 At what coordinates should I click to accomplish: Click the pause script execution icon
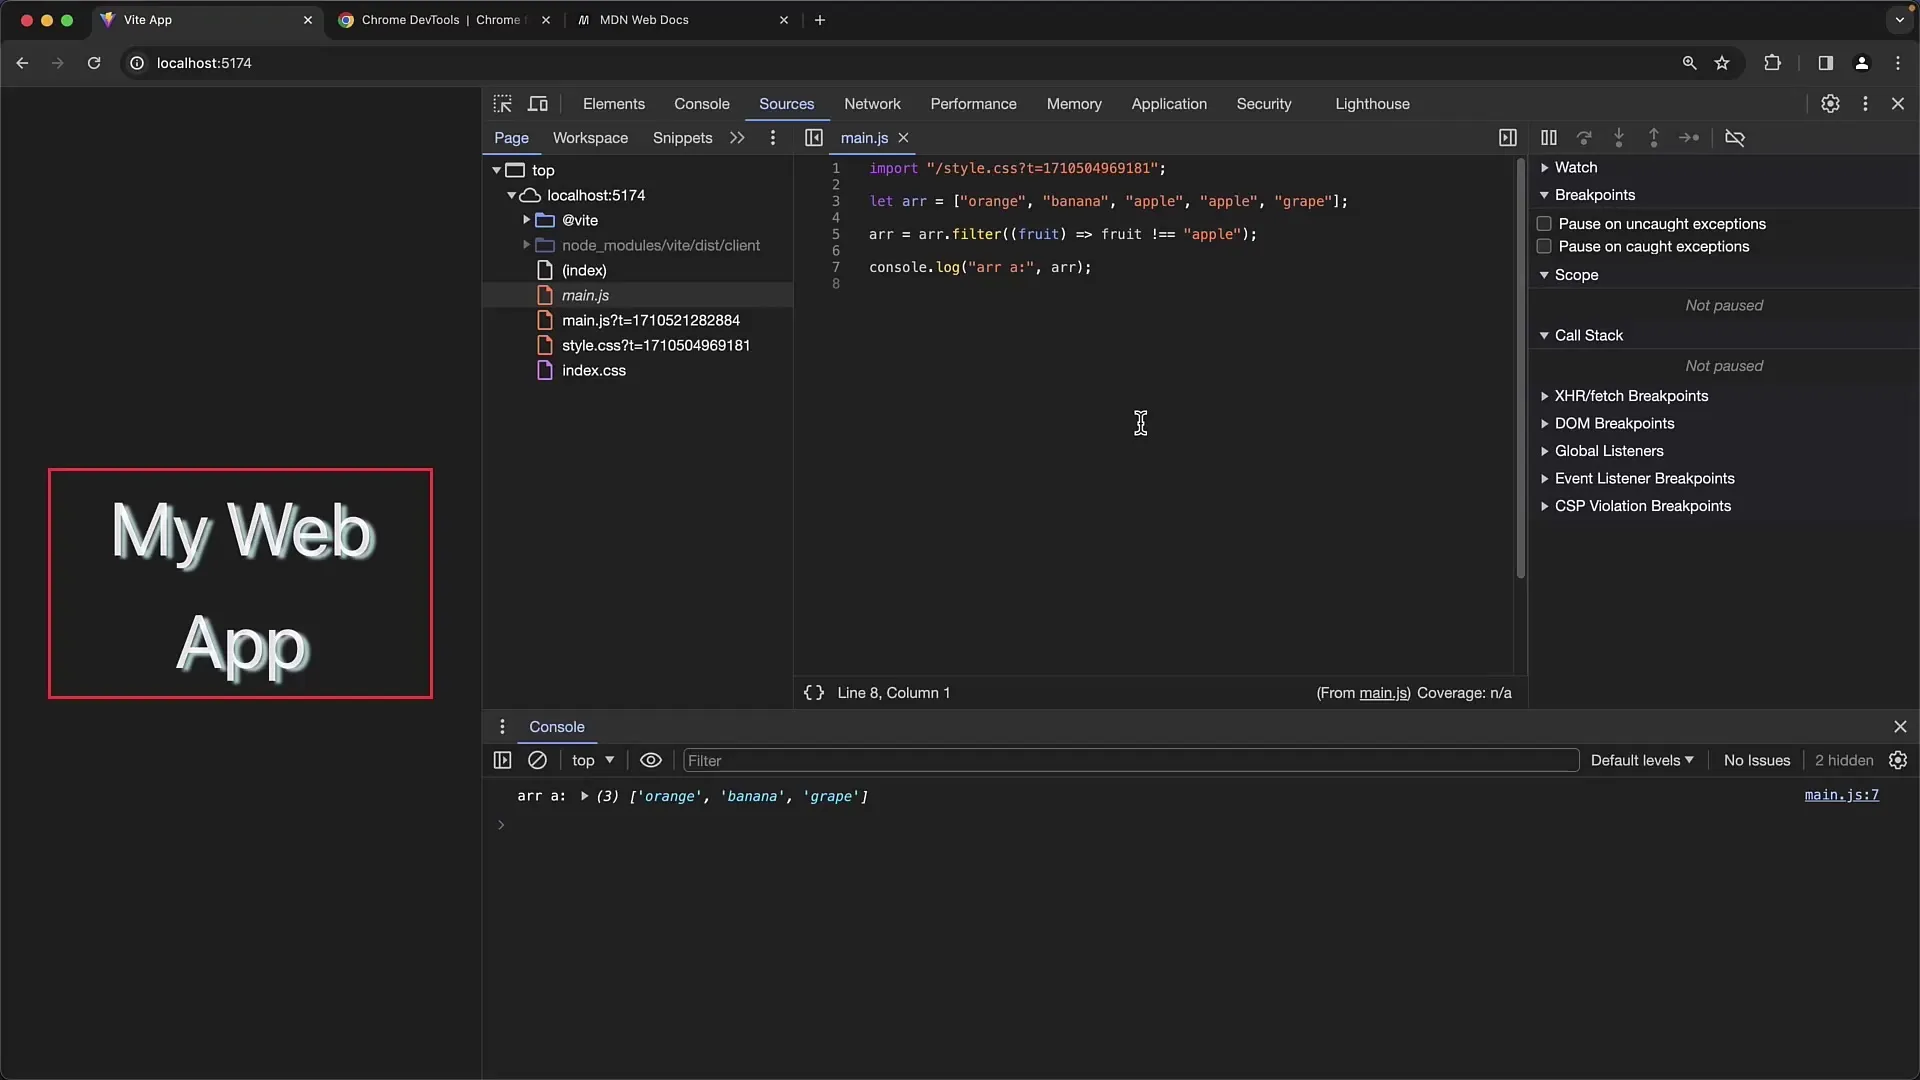point(1549,138)
